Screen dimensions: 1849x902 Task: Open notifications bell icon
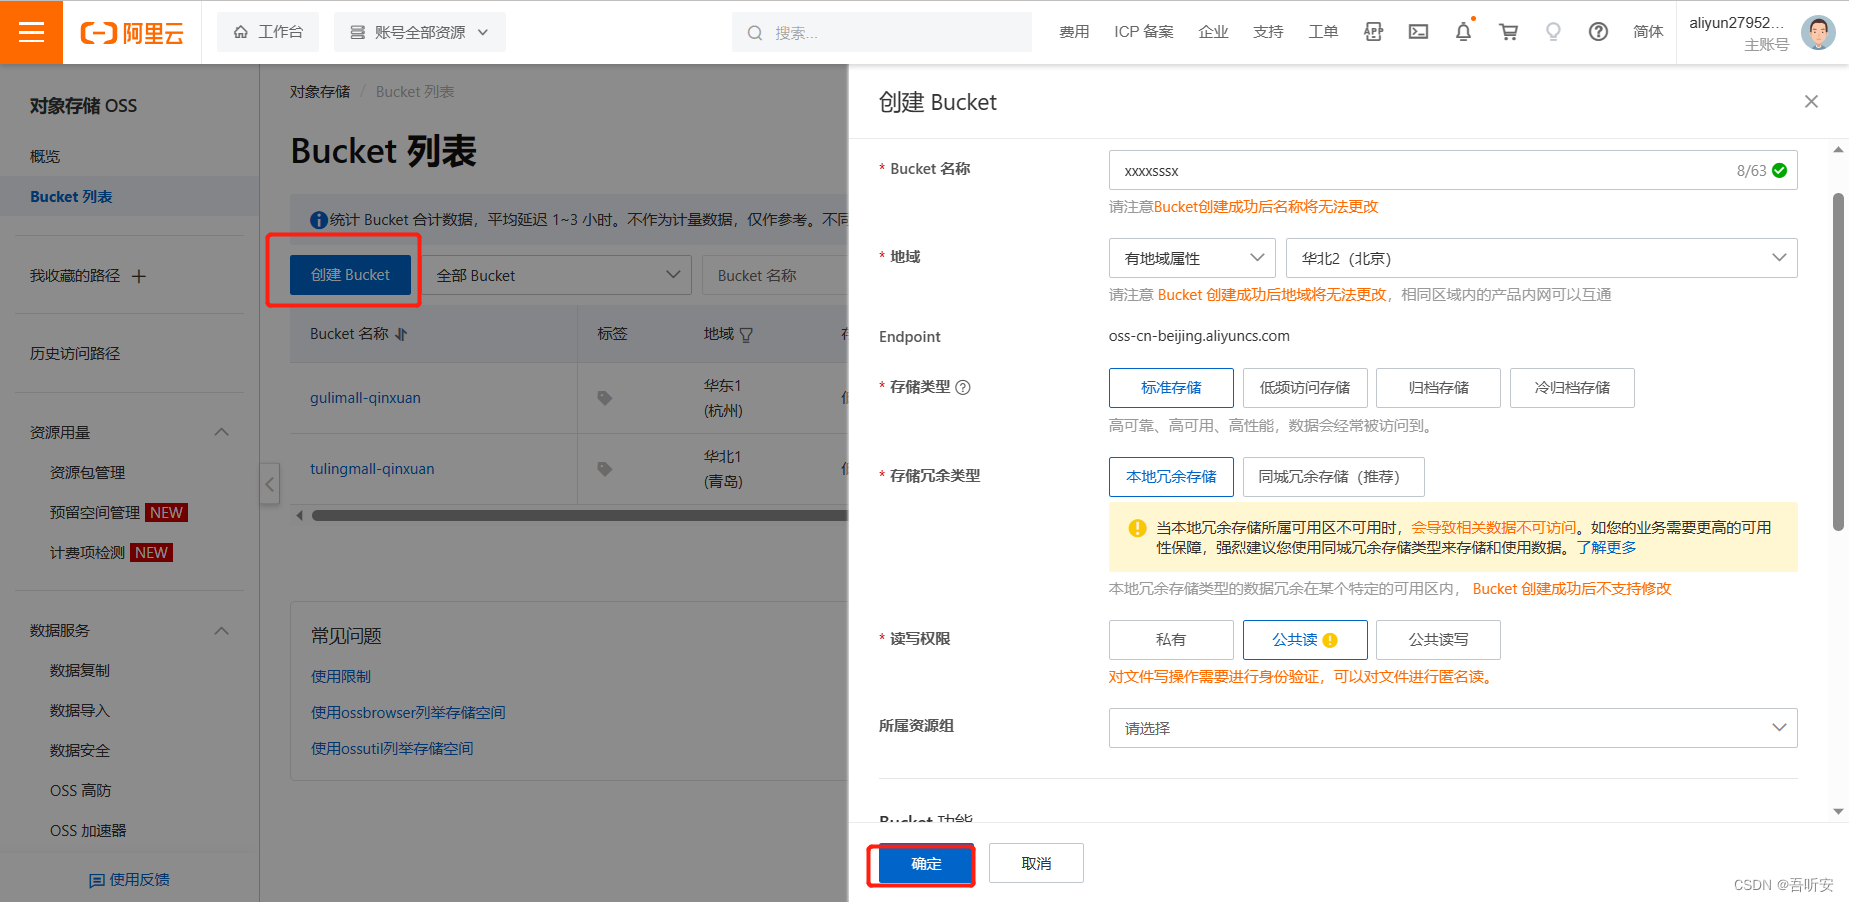click(1463, 32)
